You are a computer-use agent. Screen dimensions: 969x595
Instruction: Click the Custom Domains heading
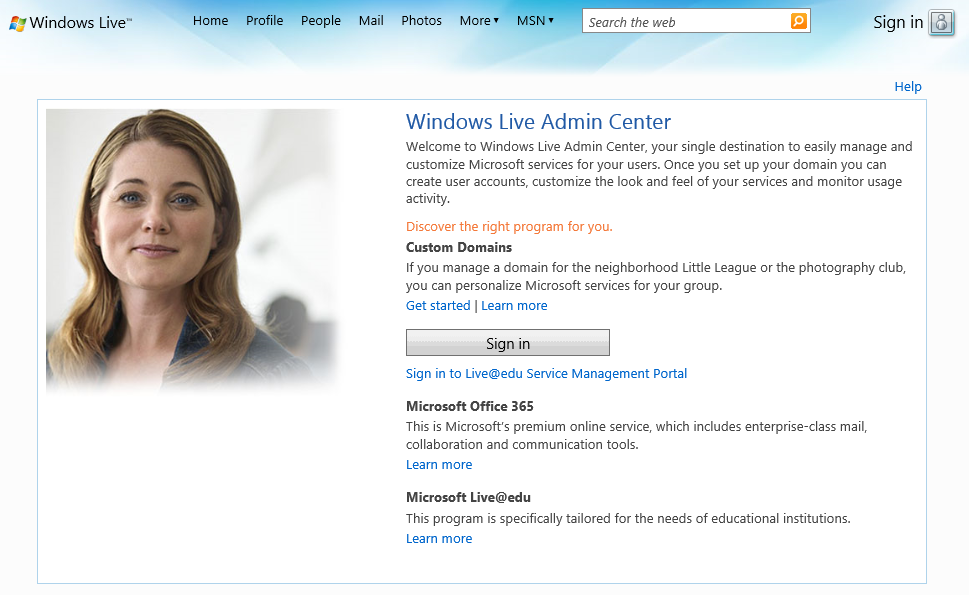[x=459, y=247]
